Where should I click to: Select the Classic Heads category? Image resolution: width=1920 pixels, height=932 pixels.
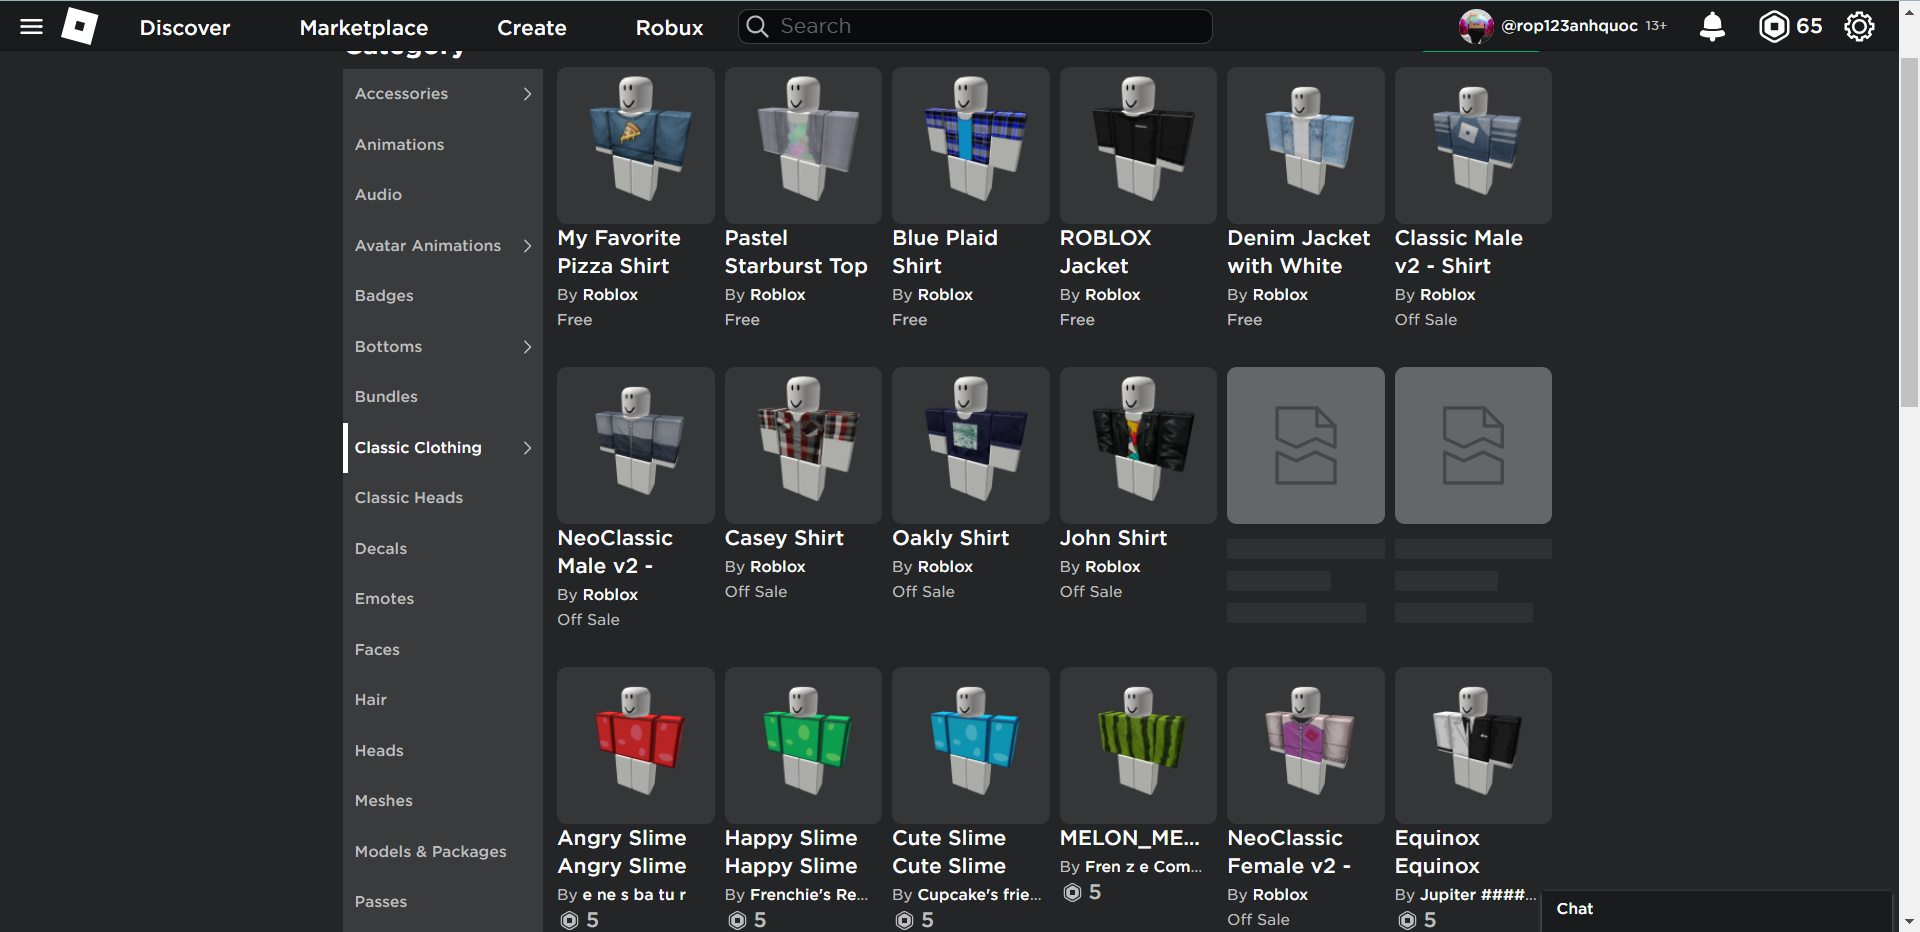(x=409, y=498)
